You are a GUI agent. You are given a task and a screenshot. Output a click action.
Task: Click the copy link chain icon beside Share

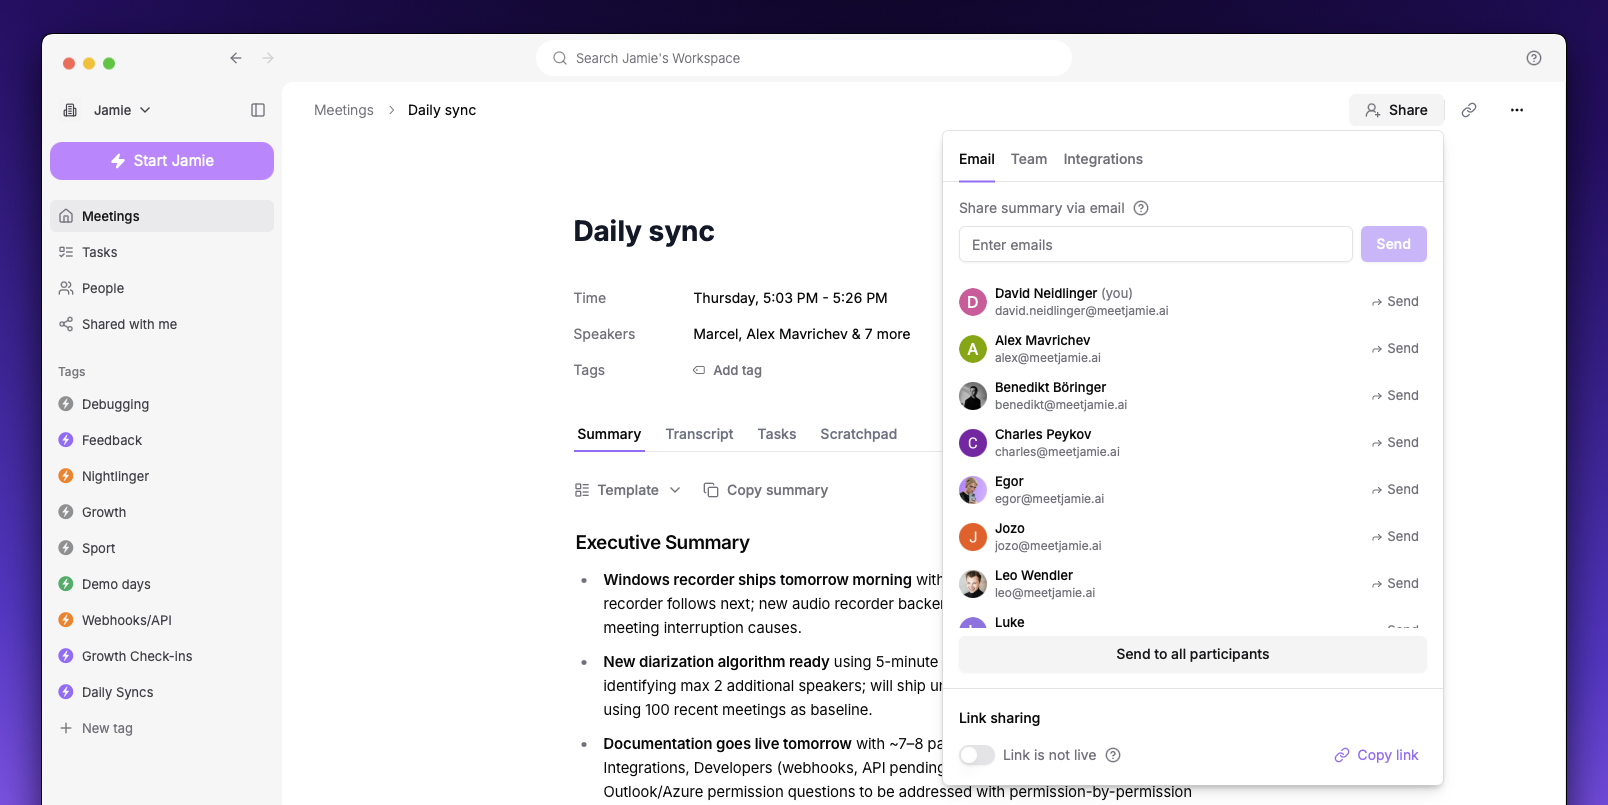click(x=1469, y=110)
